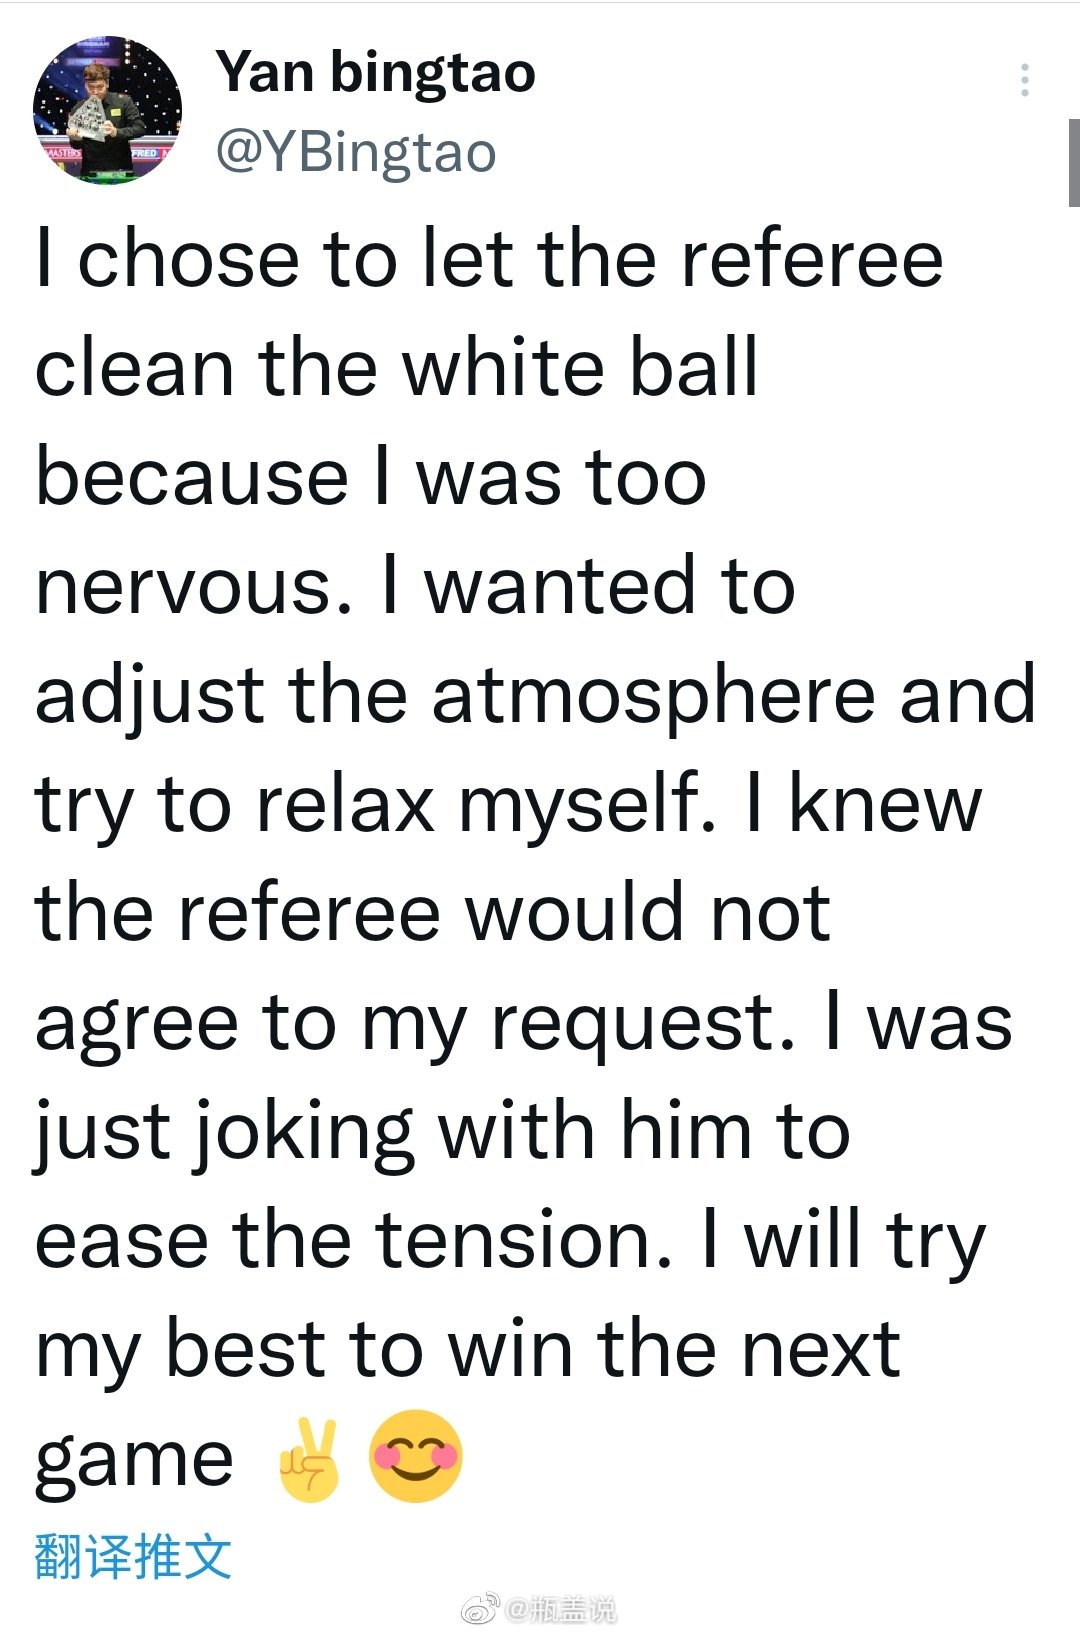
Task: Click Yan bingtao's round profile avatar
Action: pos(108,110)
